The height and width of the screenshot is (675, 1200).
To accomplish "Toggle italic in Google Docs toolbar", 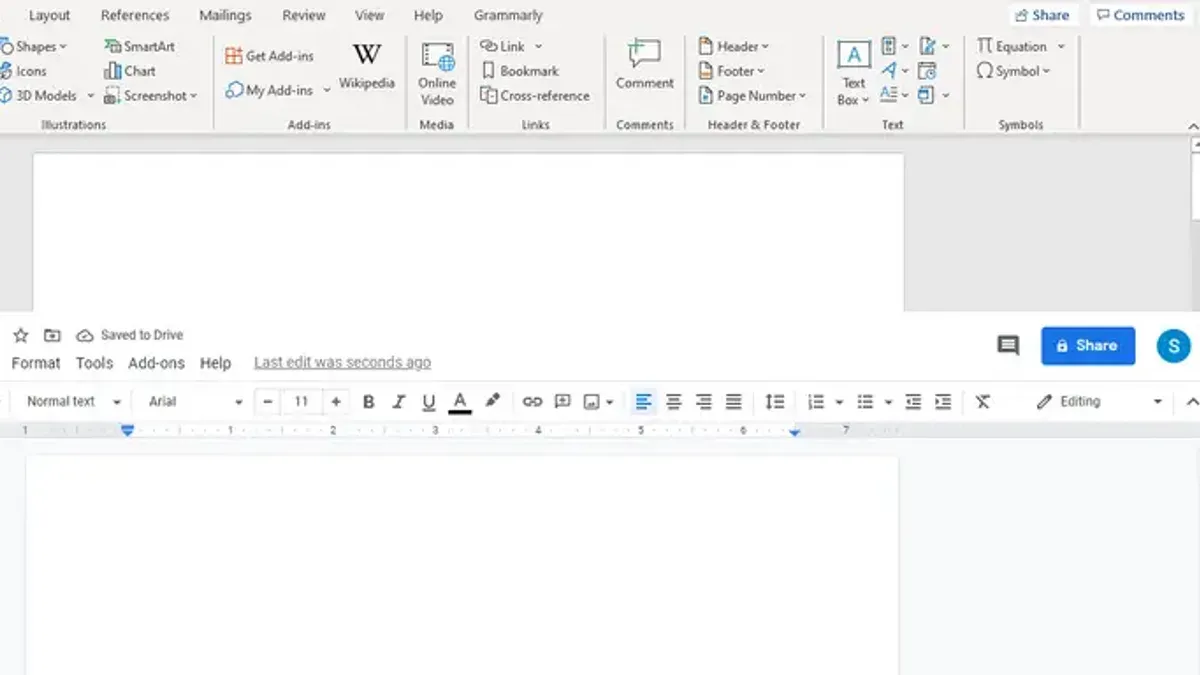I will [x=398, y=402].
